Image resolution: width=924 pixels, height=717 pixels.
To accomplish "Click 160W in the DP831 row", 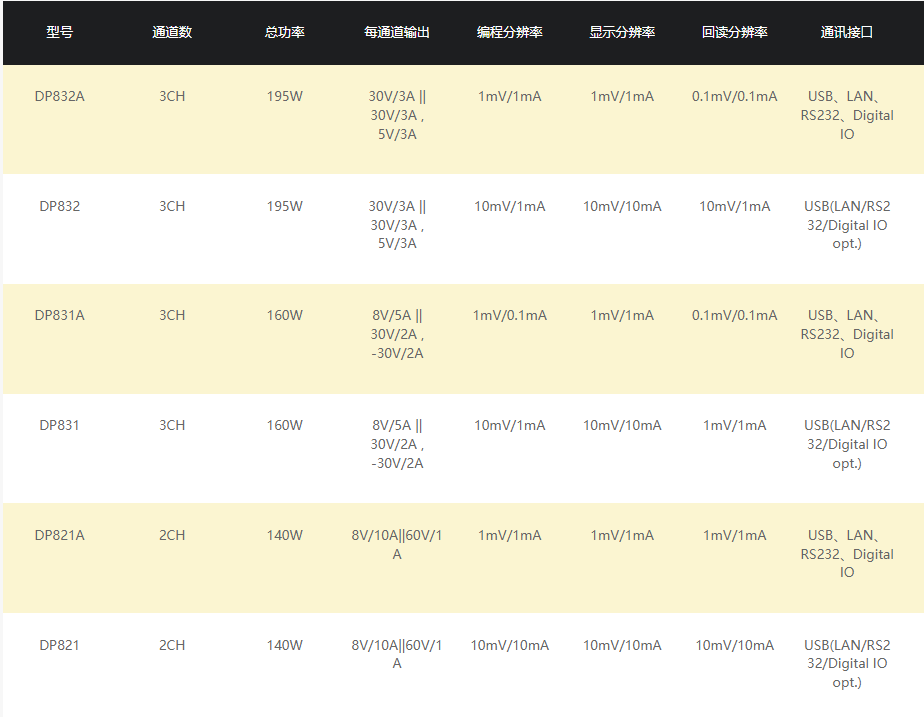I will (x=285, y=425).
